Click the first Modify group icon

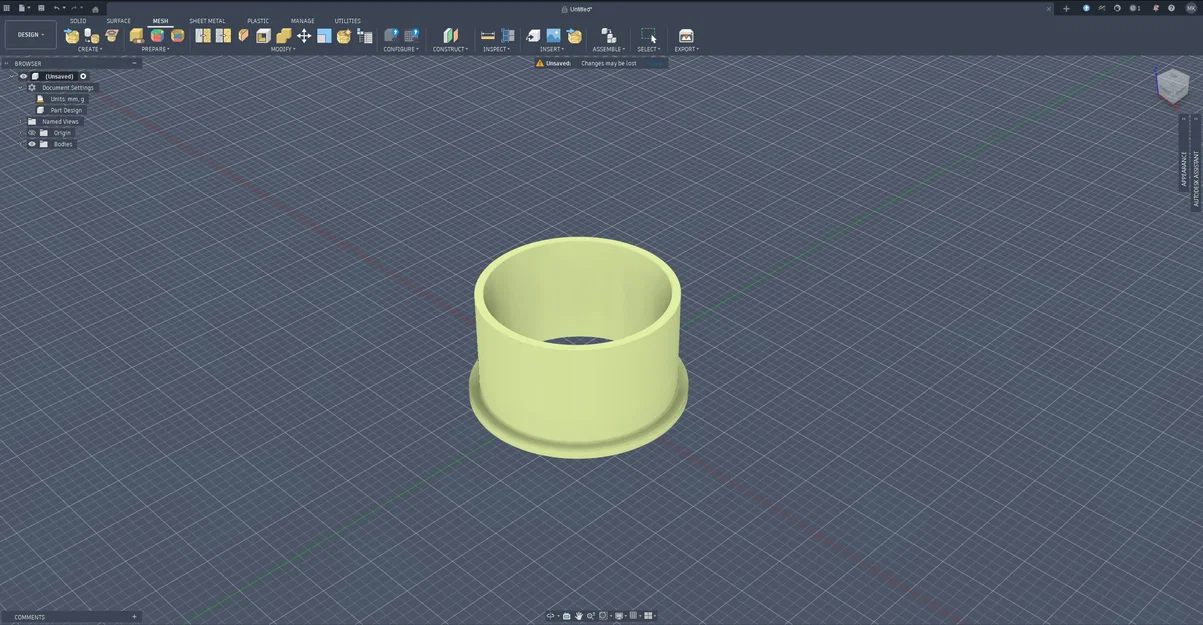click(203, 36)
